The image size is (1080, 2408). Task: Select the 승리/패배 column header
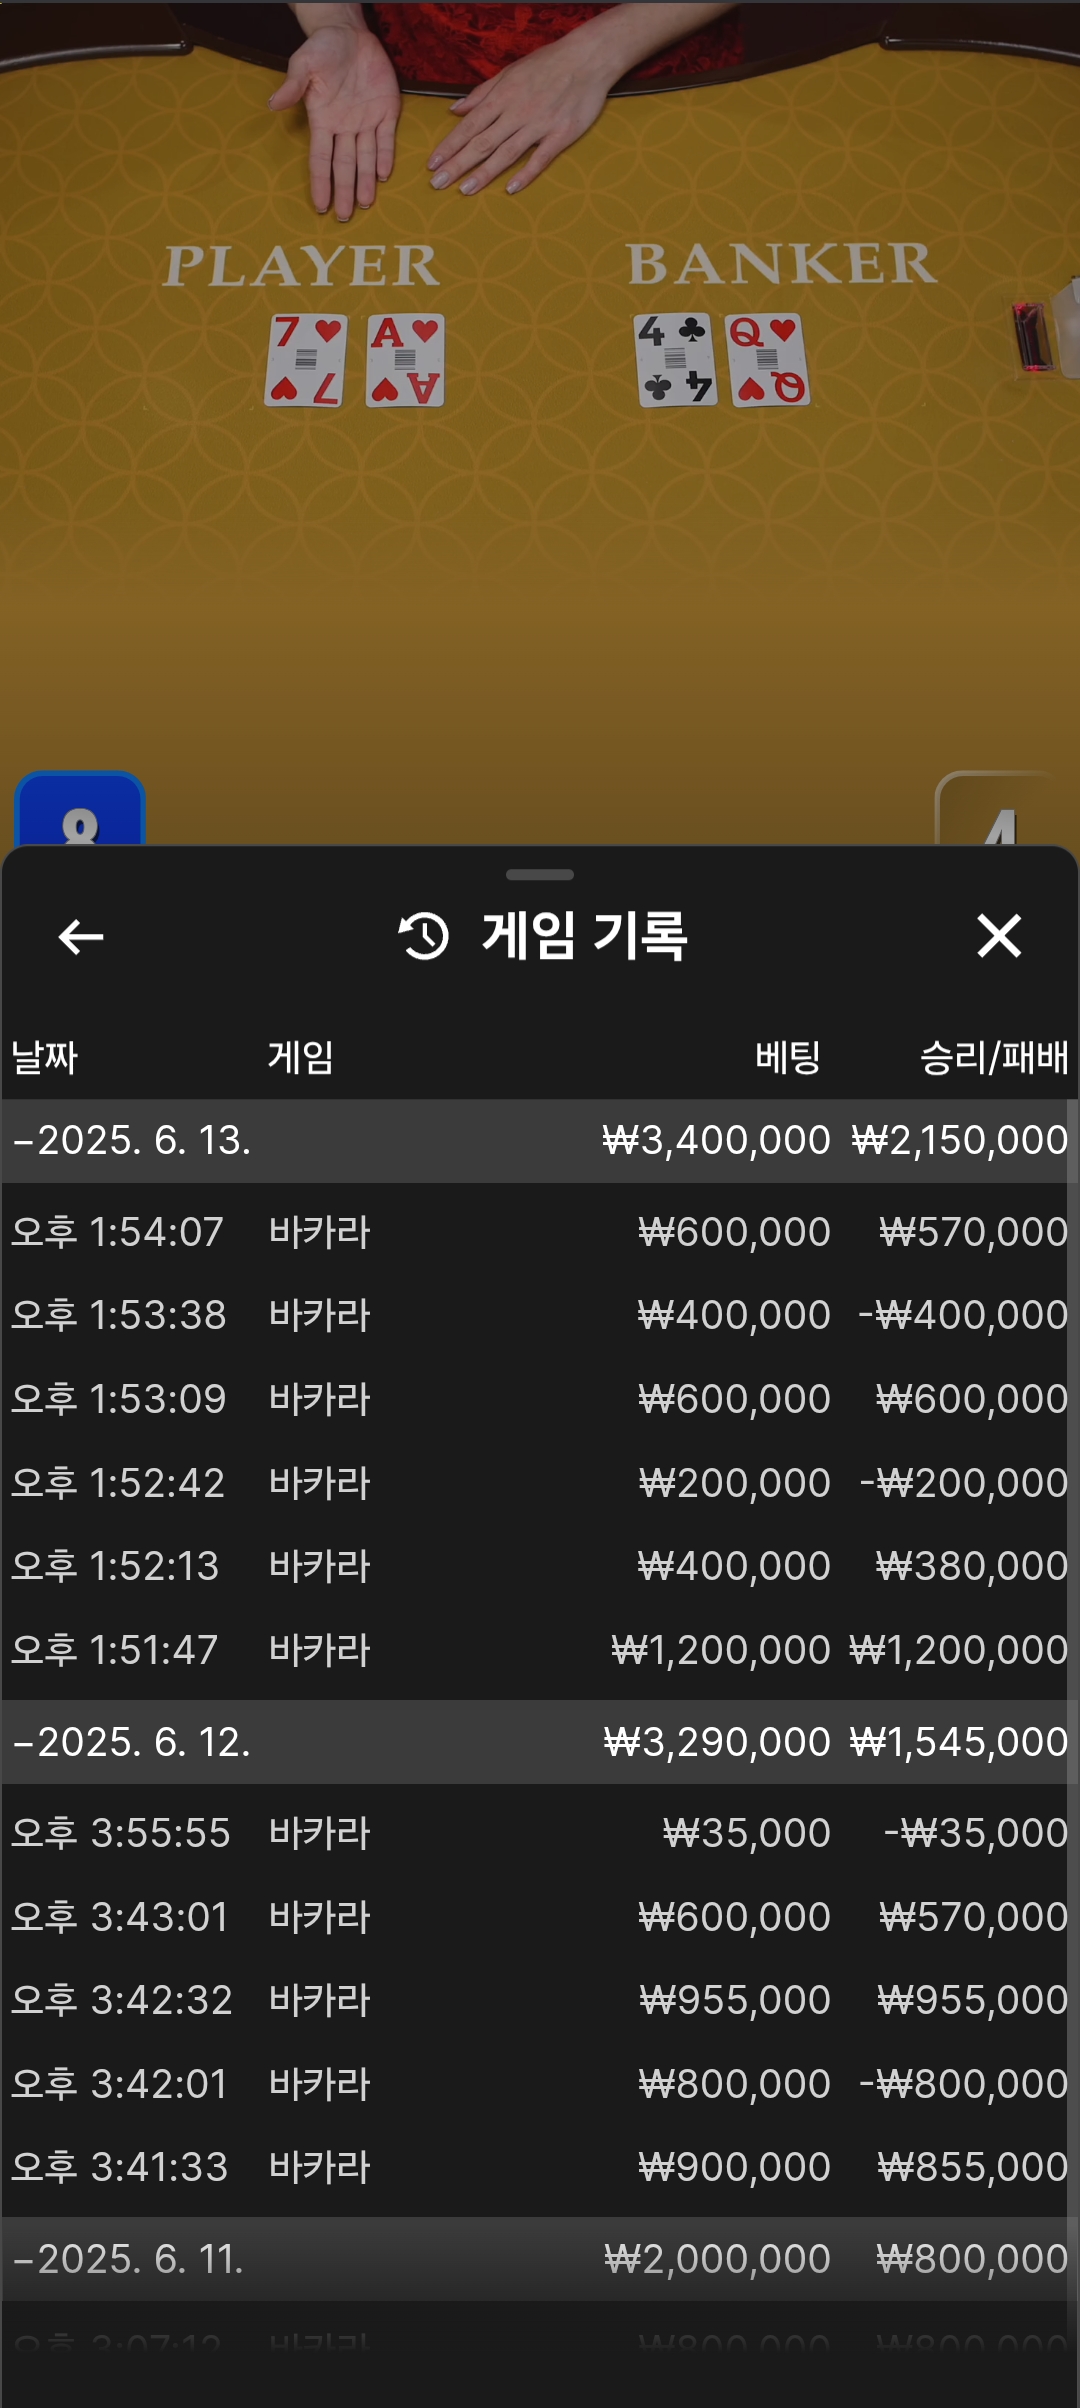coord(994,1057)
